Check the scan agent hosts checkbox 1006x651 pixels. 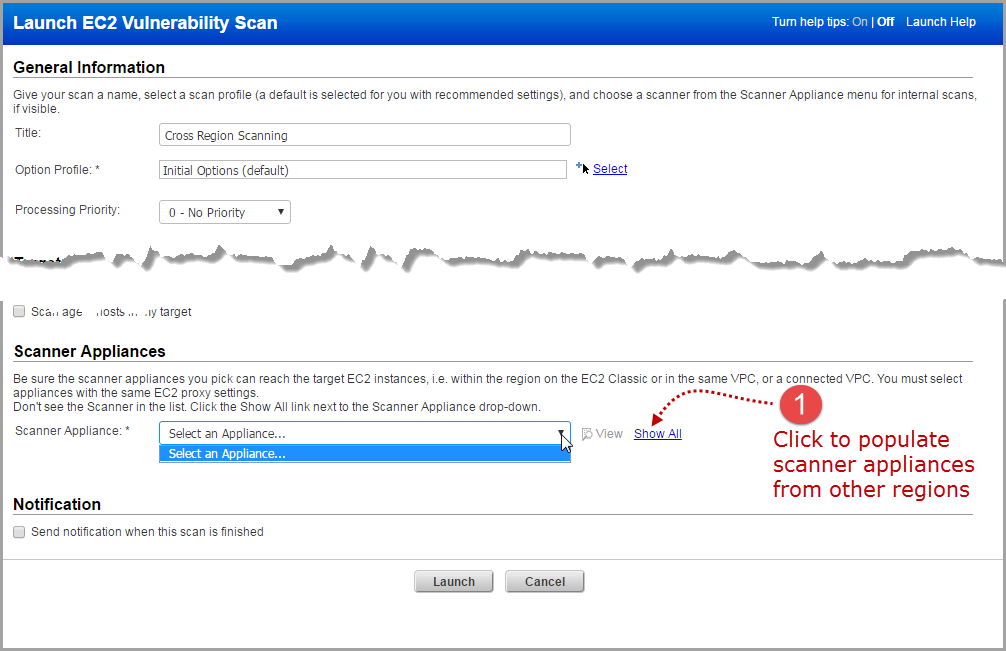coord(19,311)
